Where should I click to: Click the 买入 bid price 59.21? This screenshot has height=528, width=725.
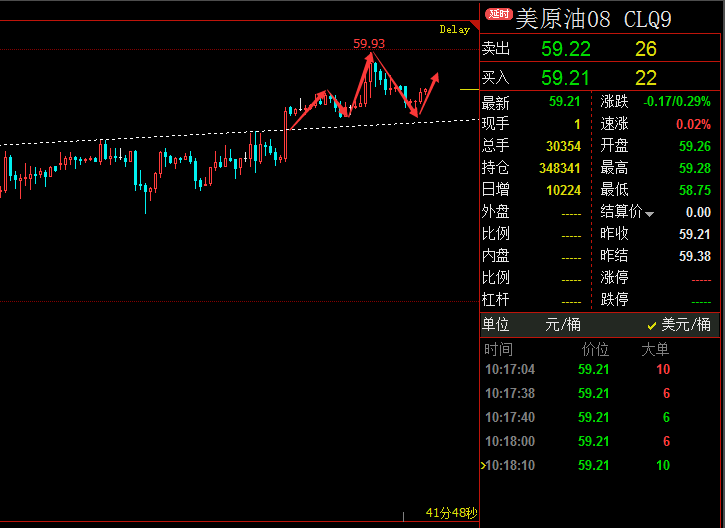point(566,77)
